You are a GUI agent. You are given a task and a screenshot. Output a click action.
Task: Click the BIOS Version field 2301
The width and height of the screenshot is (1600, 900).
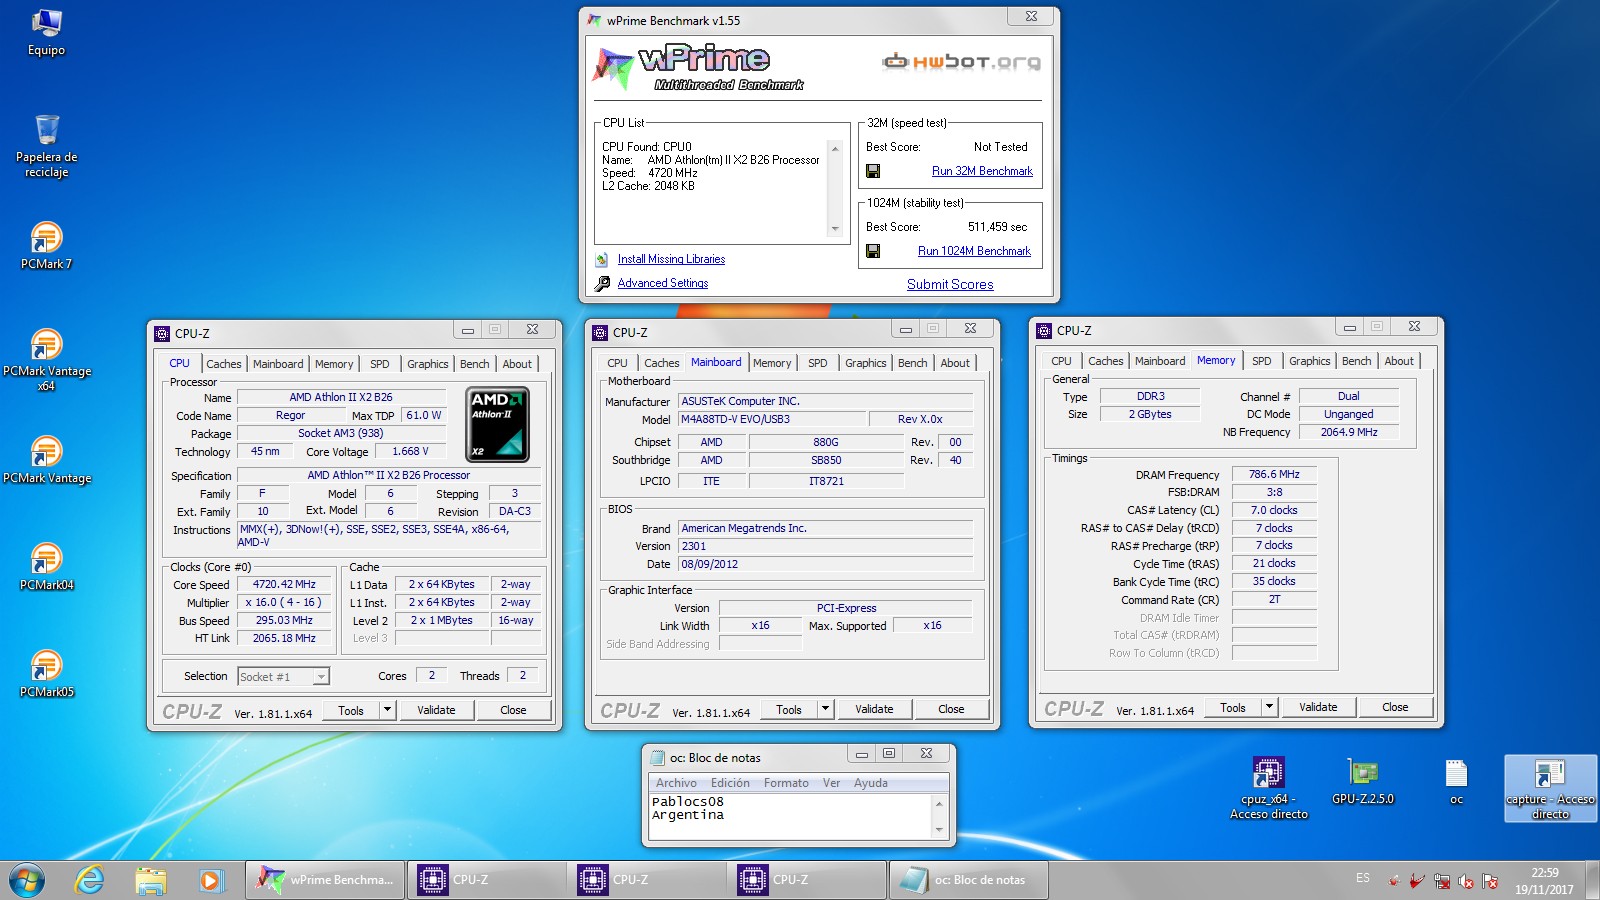pos(825,546)
